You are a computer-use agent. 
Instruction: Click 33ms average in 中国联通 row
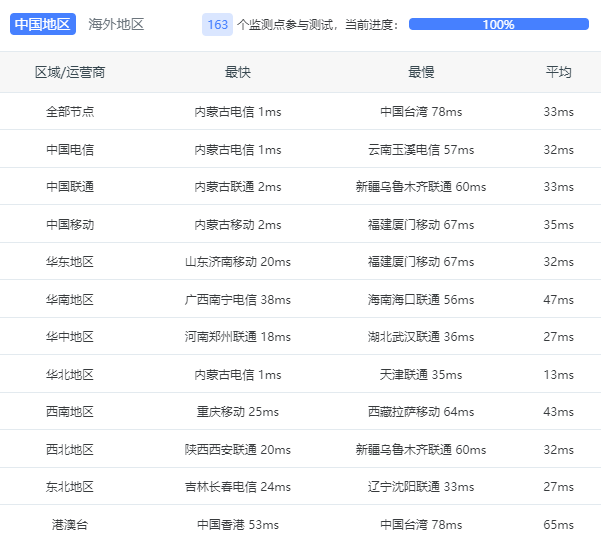[x=558, y=187]
